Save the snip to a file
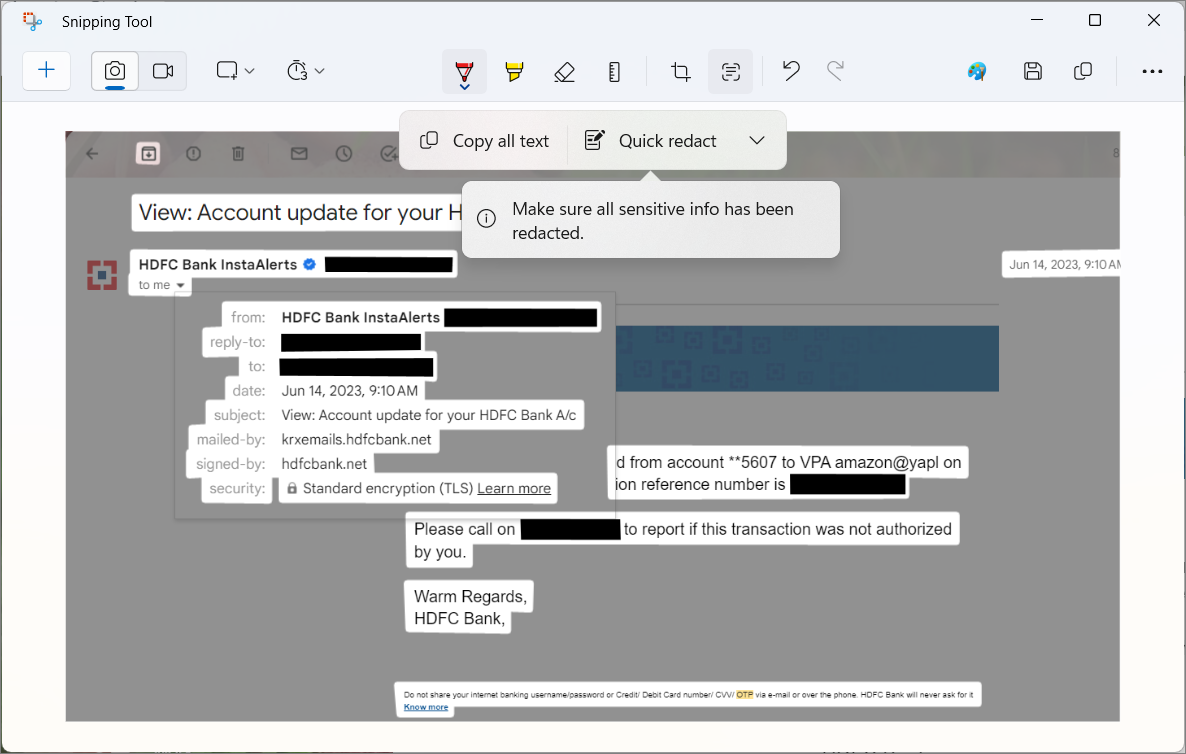Viewport: 1186px width, 754px height. [x=1033, y=71]
